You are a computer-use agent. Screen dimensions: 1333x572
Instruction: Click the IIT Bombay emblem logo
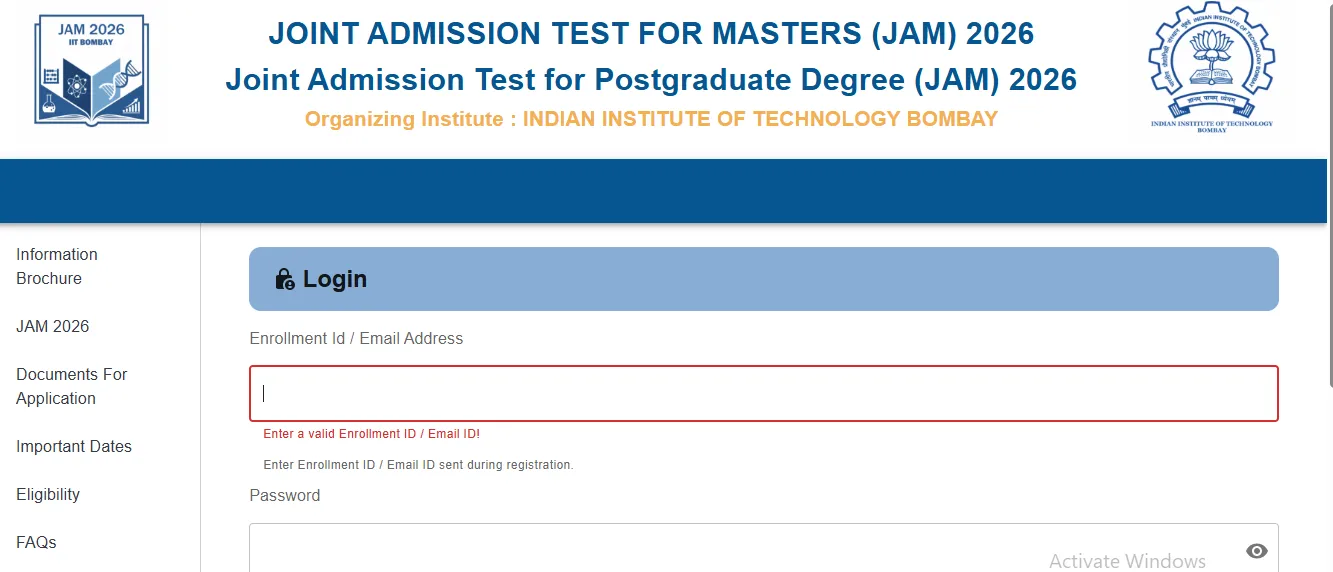coord(1211,68)
